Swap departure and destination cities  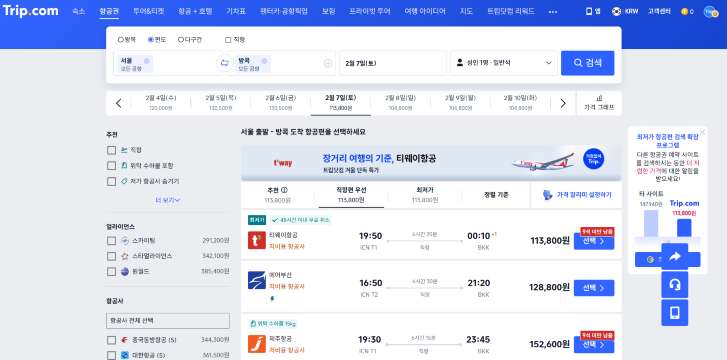click(x=224, y=63)
